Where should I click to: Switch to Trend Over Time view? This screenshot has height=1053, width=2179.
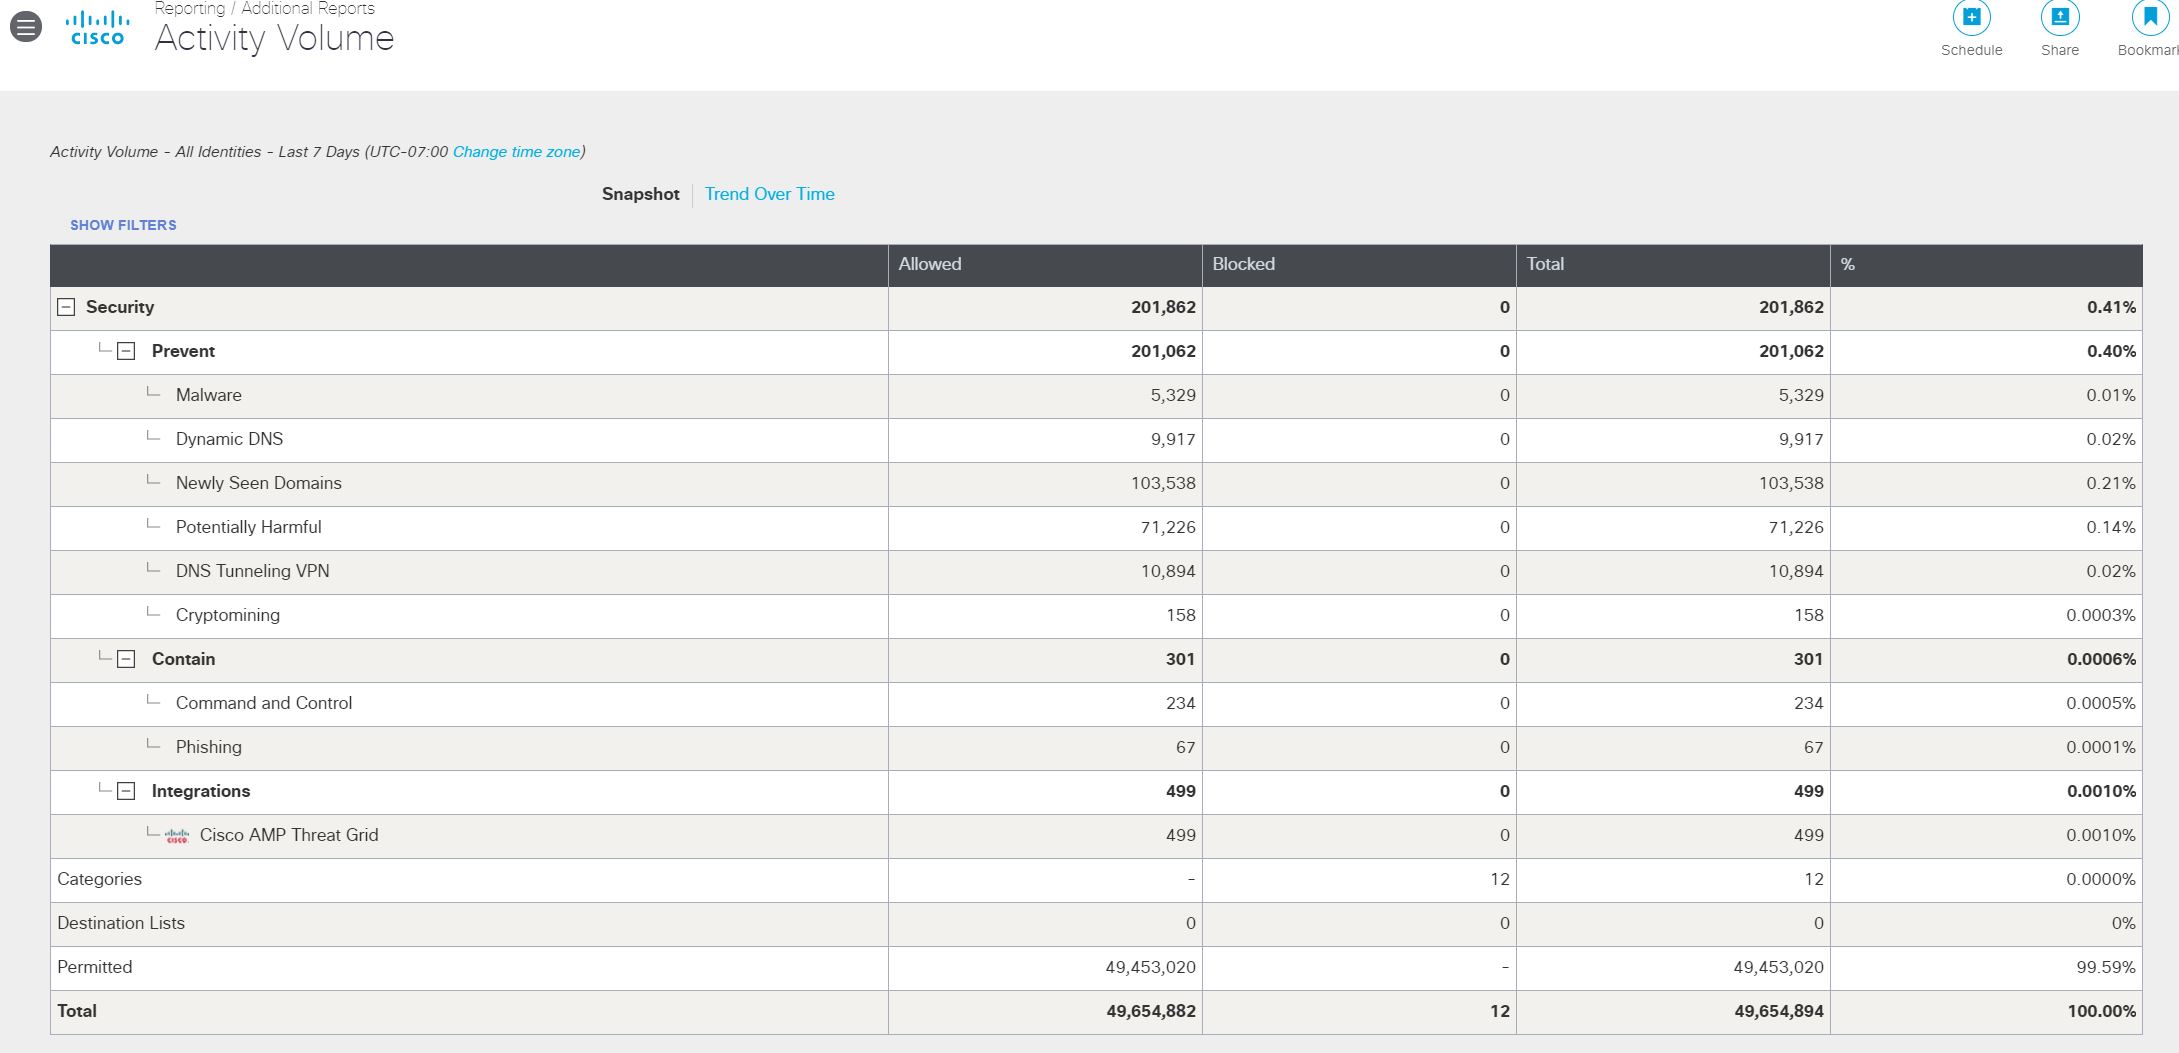point(769,194)
